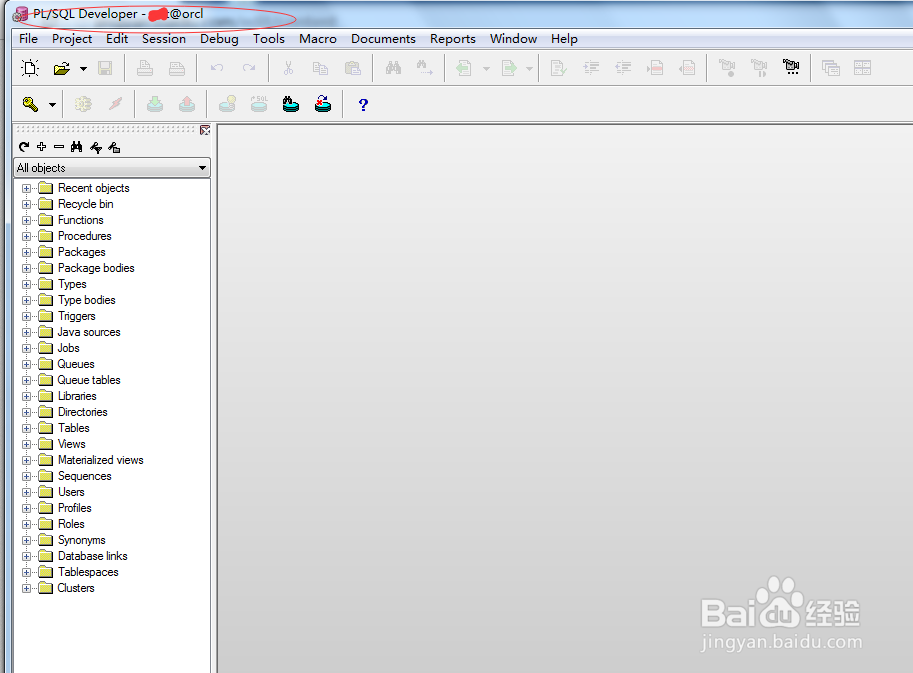Expand the Users folder node
913x673 pixels.
[26, 493]
